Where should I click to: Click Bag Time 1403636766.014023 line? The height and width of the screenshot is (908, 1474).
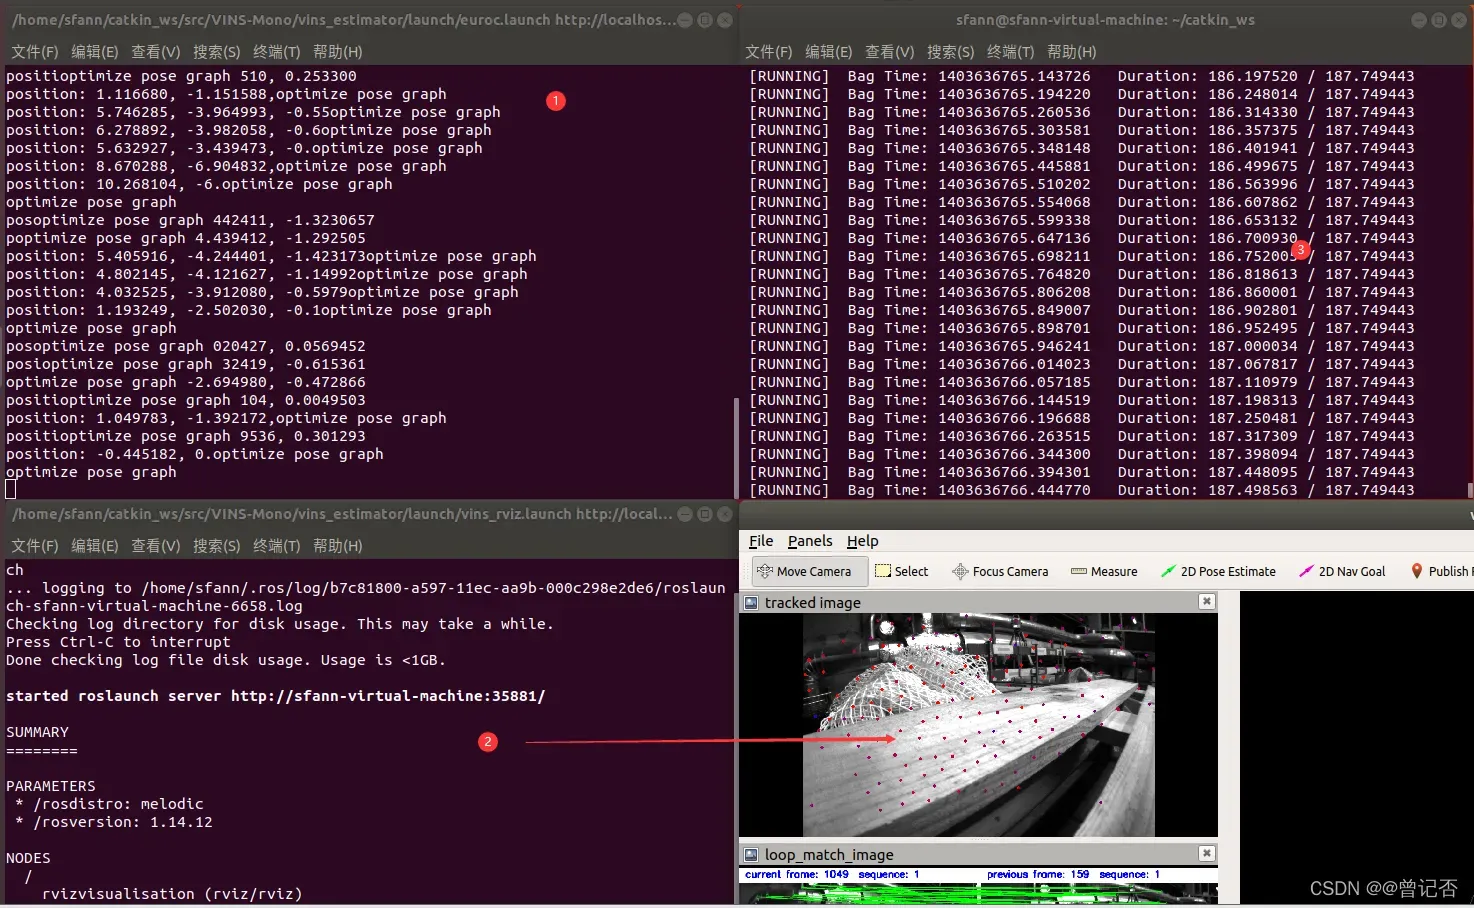click(x=1082, y=364)
